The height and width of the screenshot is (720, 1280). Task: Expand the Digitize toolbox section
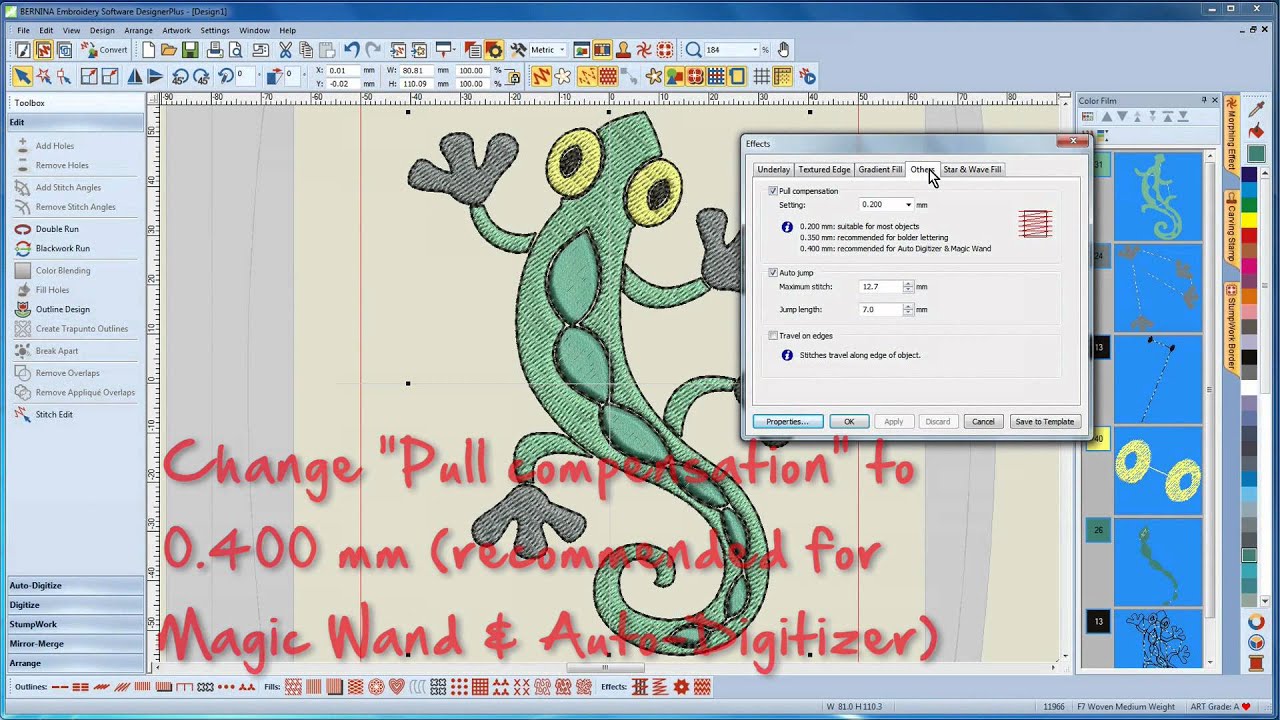tap(75, 605)
